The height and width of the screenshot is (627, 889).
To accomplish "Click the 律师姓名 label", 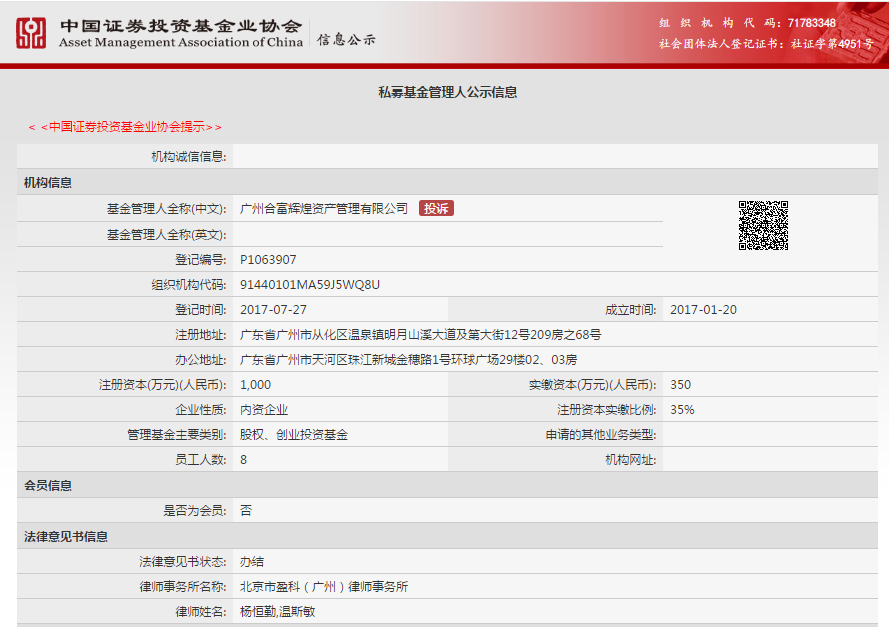I will 201,612.
